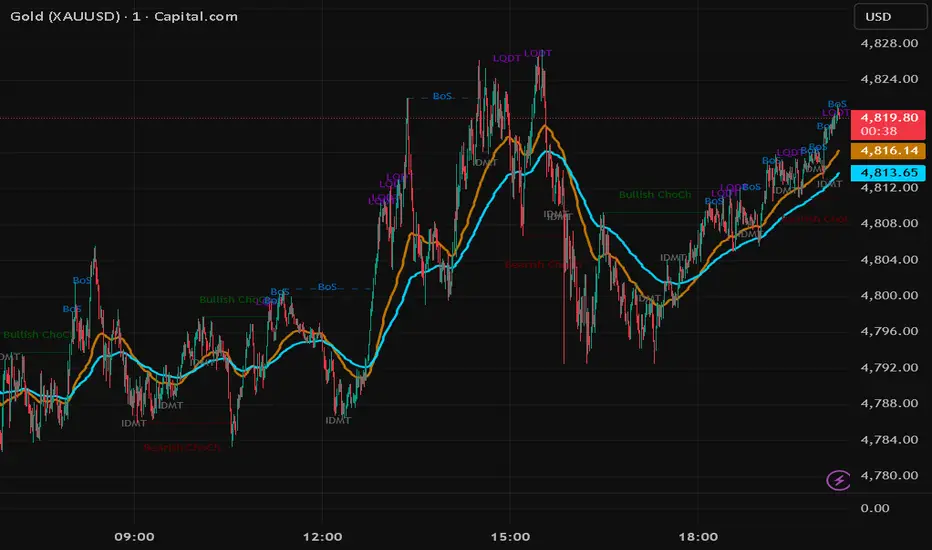This screenshot has width=932, height=550.
Task: Click the 4,796.00 price axis label
Action: tap(889, 331)
